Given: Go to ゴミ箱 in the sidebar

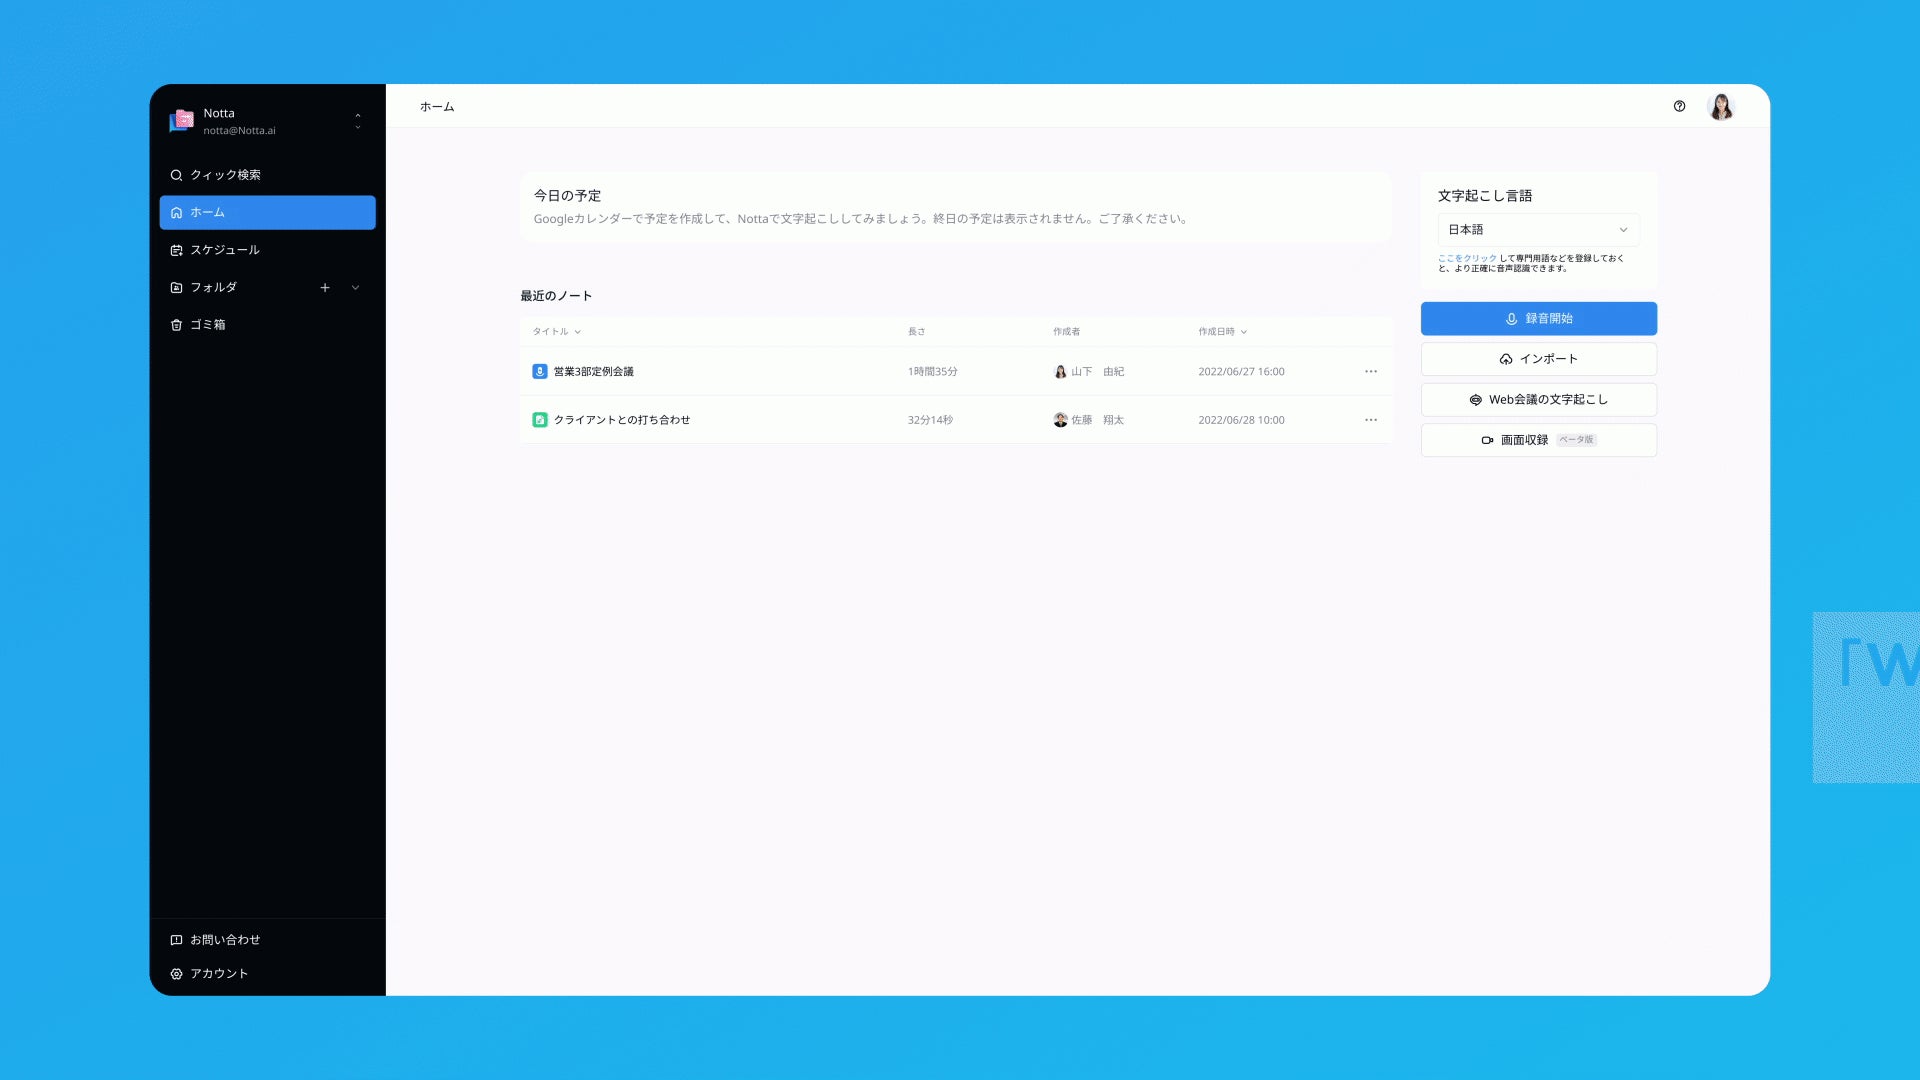Looking at the screenshot, I should click(208, 325).
